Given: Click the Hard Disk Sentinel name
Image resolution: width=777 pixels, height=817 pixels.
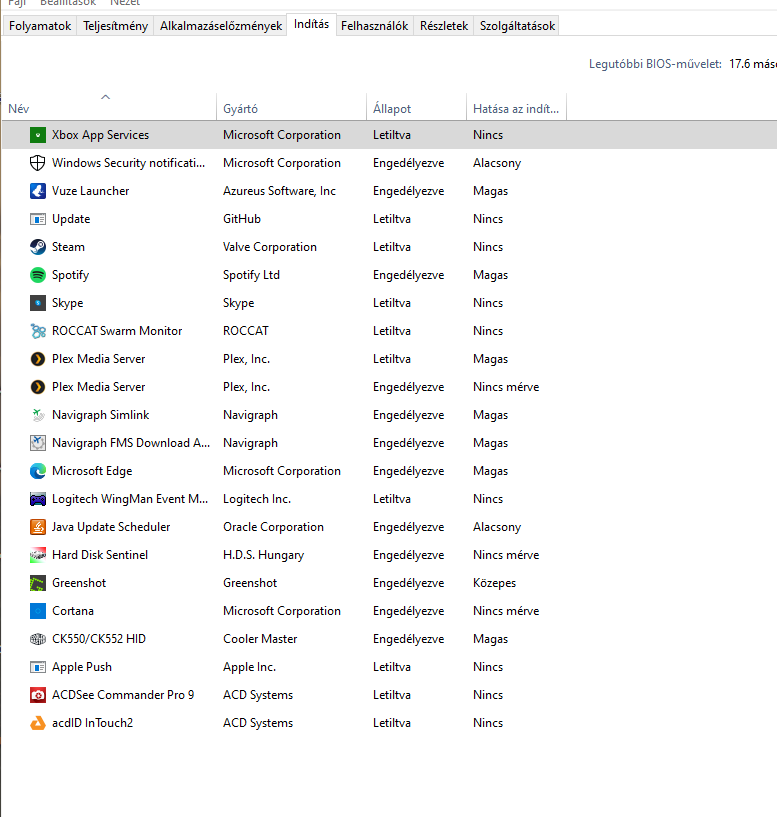Looking at the screenshot, I should coord(100,555).
